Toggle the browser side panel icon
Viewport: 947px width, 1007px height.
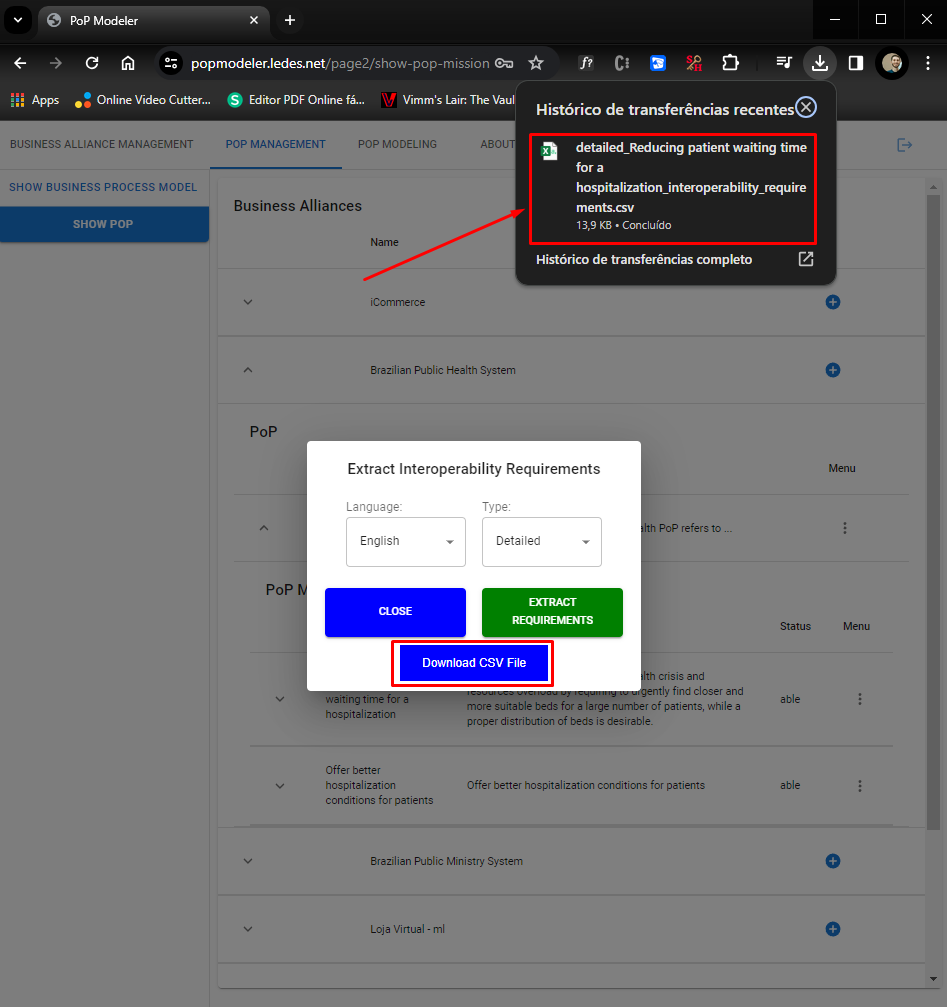[x=855, y=63]
